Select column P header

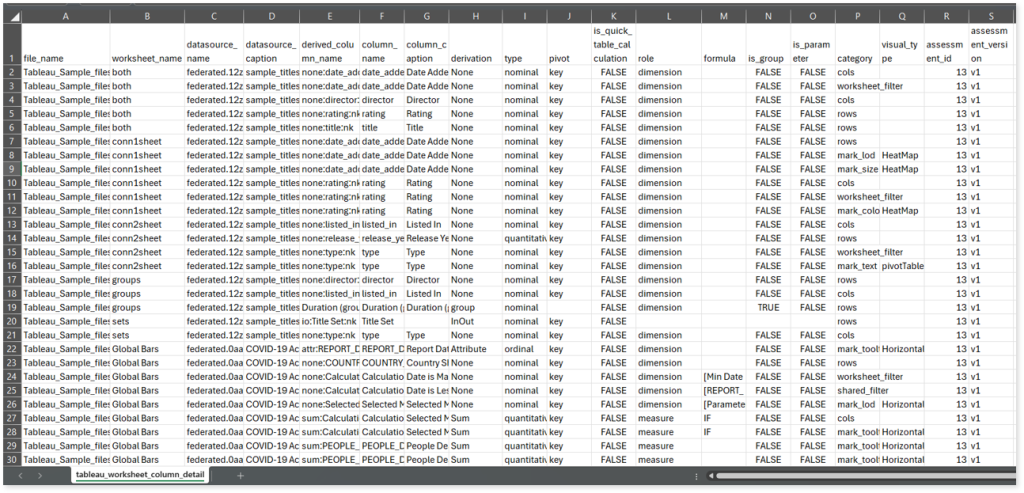[857, 17]
